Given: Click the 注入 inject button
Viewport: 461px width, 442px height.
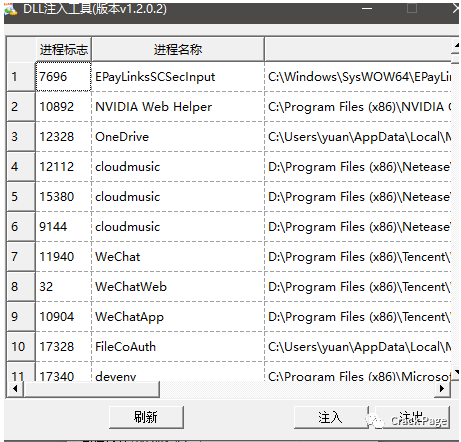Looking at the screenshot, I should 331,417.
